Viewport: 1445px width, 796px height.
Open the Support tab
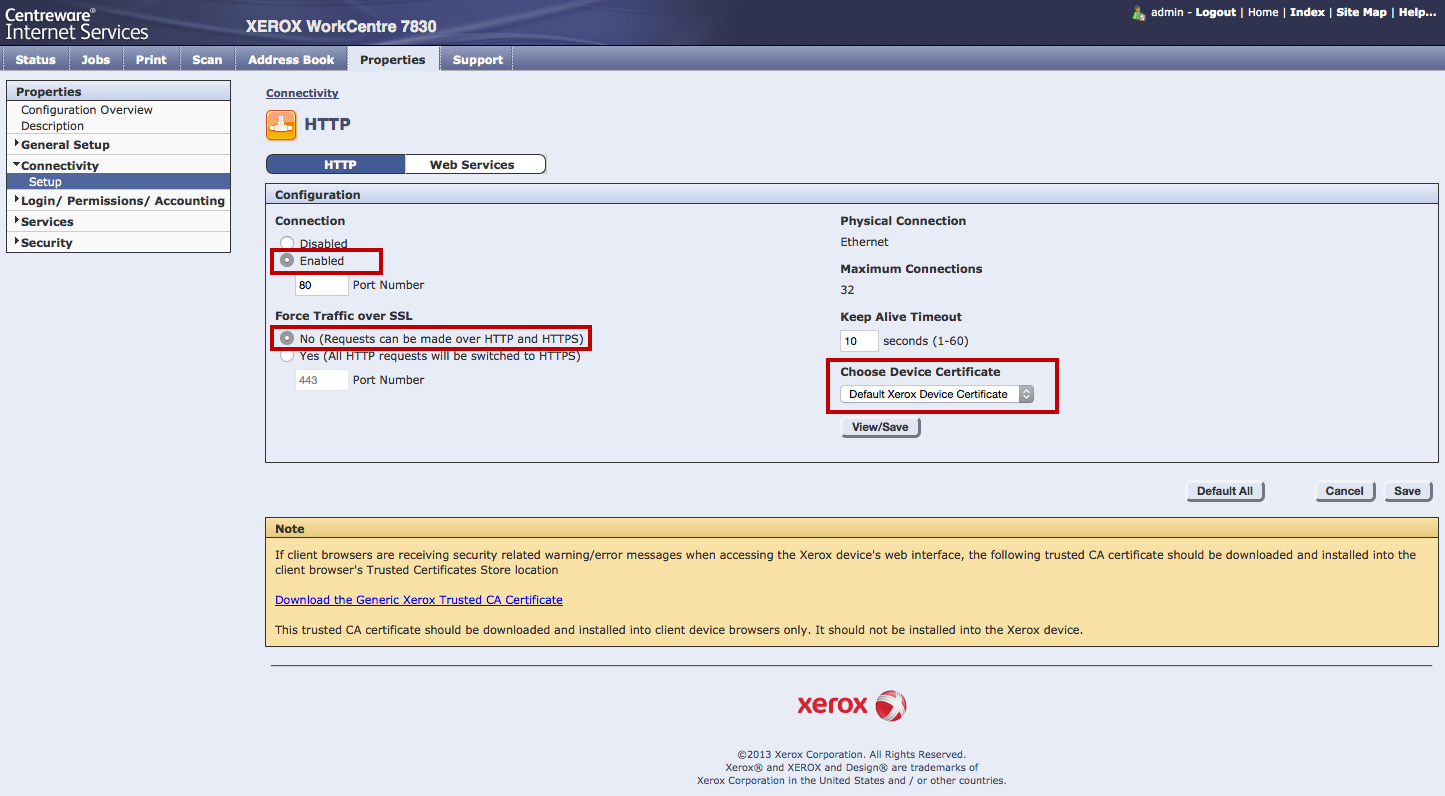[x=478, y=59]
